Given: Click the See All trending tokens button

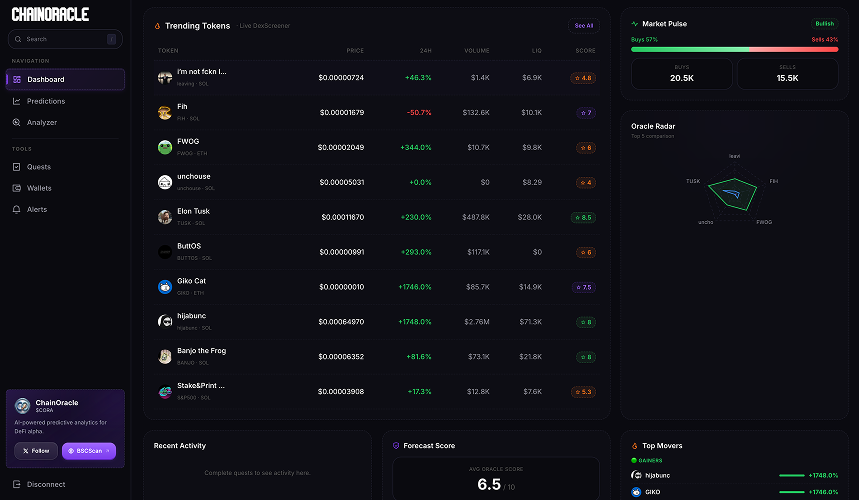Looking at the screenshot, I should coord(583,26).
